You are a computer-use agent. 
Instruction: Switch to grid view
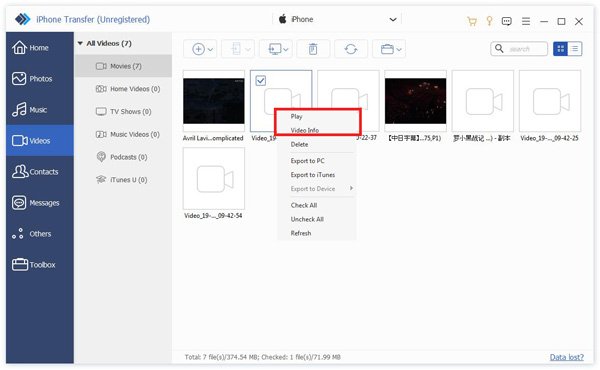click(561, 49)
